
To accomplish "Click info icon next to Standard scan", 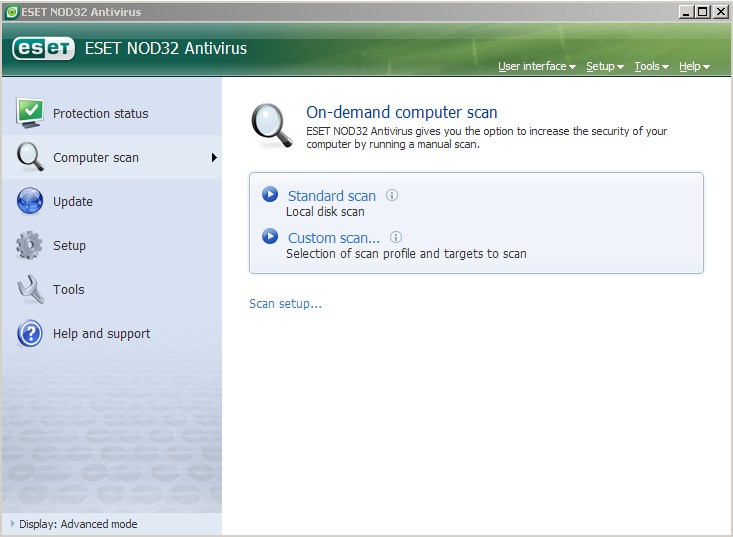I will 392,195.
